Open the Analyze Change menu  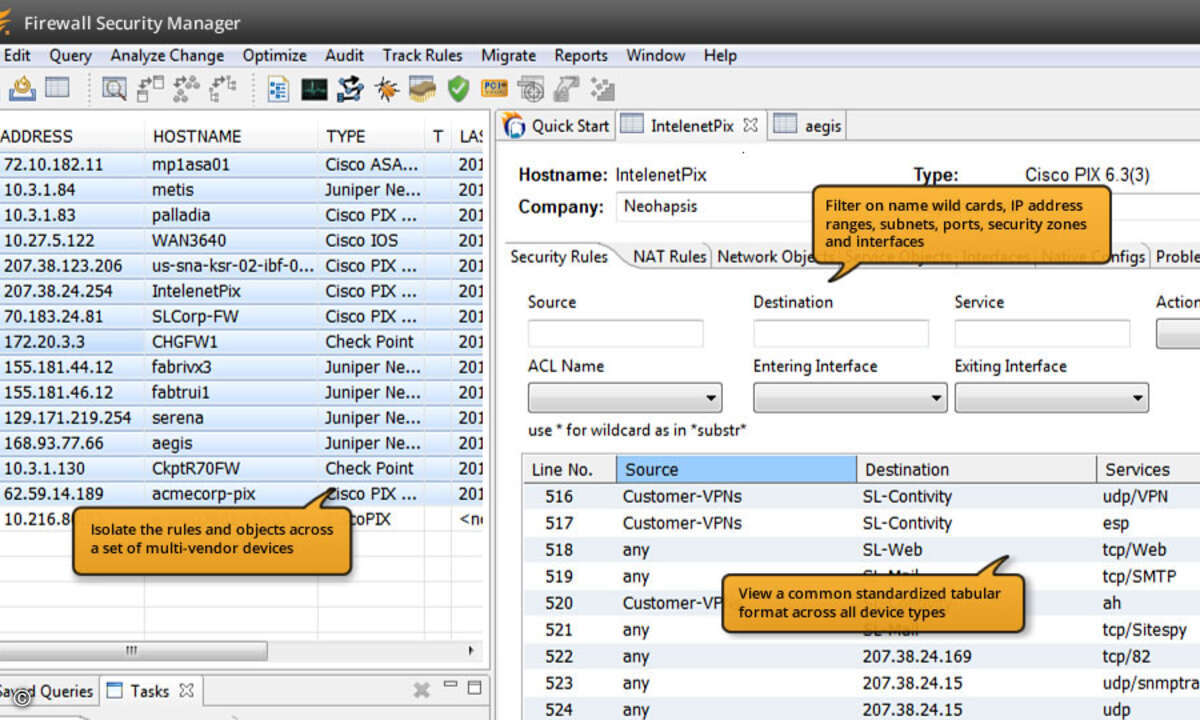click(x=167, y=56)
